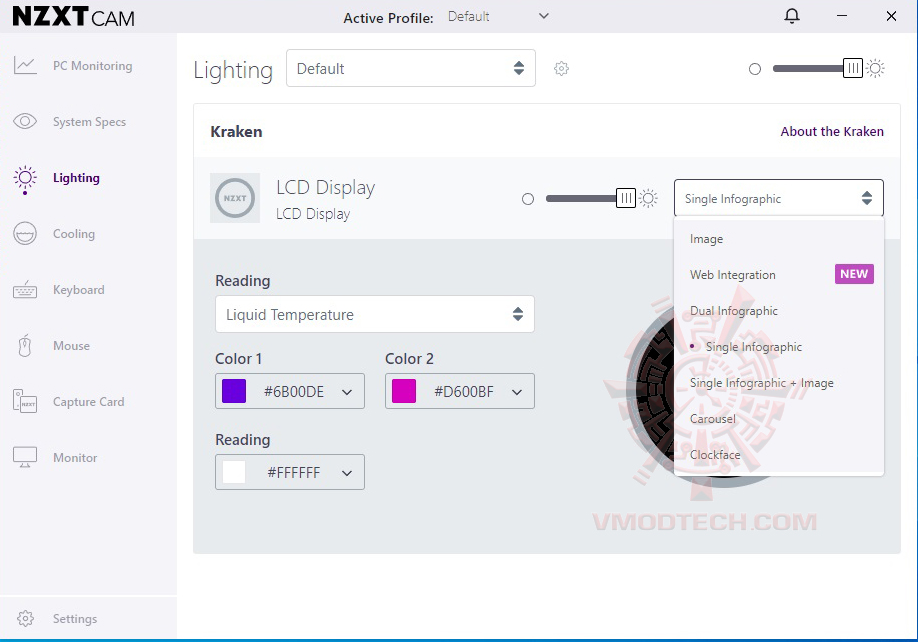Close the NZXT CAM window

(891, 16)
